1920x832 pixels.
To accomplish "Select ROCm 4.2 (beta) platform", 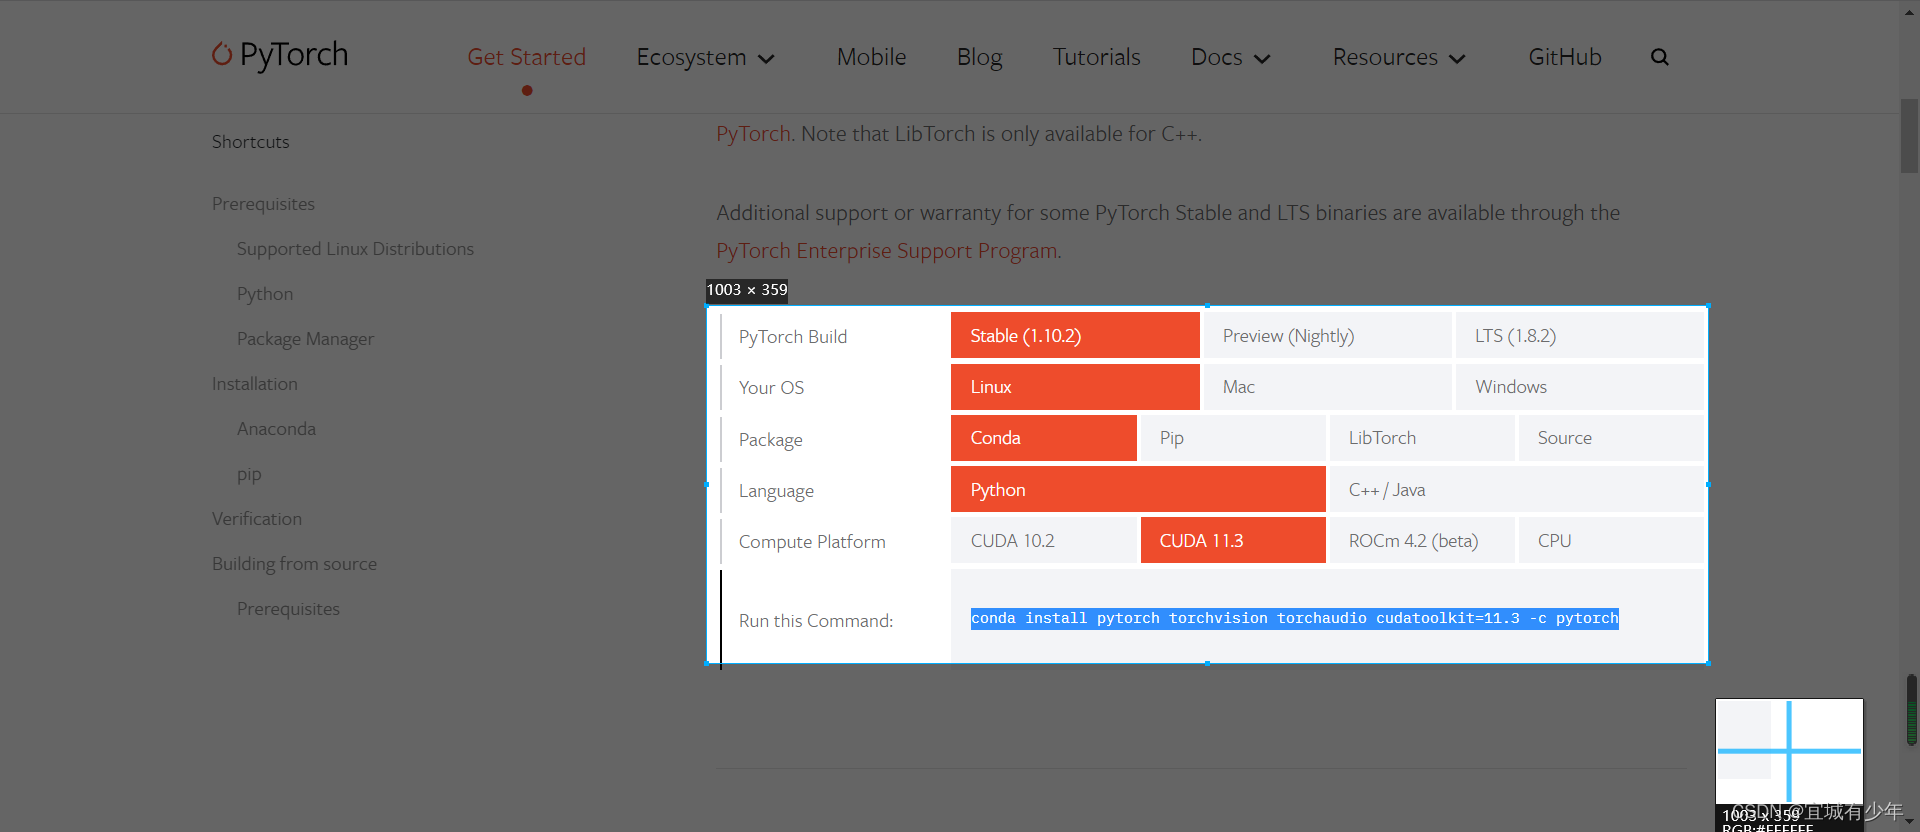I will coord(1422,540).
